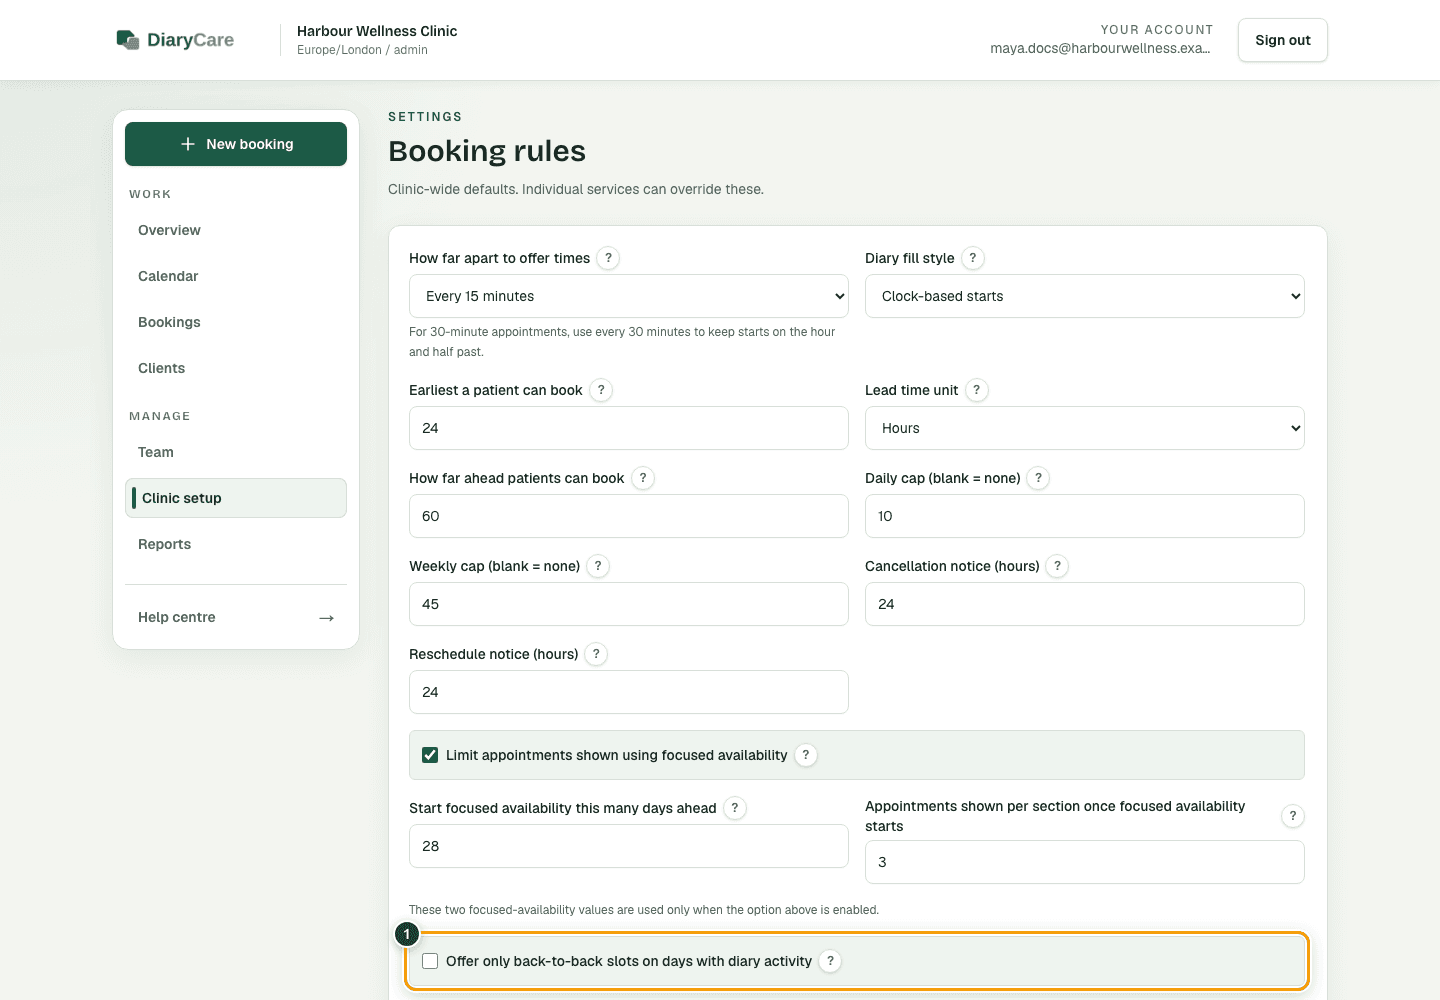The image size is (1440, 1000).
Task: Click the How far ahead patients can book input
Action: pyautogui.click(x=629, y=516)
